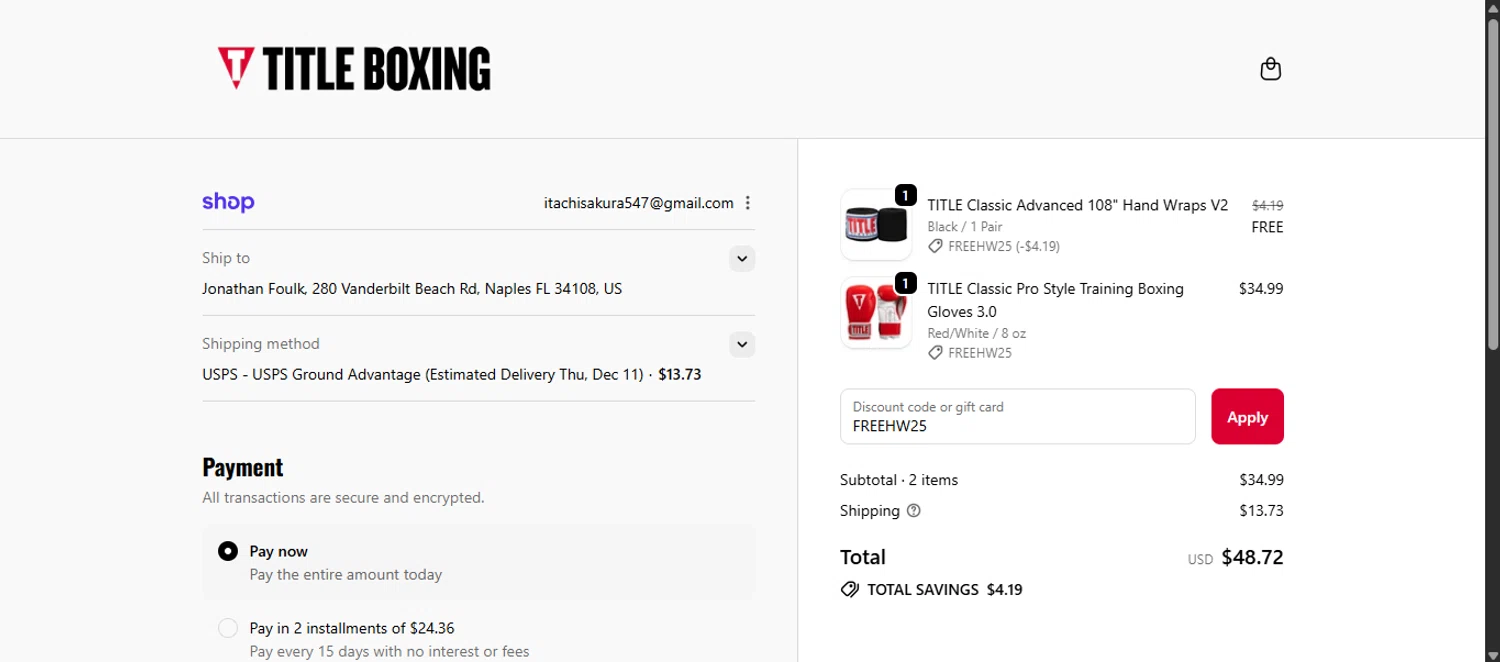Viewport: 1500px width, 662px height.
Task: Click the account email address
Action: (638, 203)
